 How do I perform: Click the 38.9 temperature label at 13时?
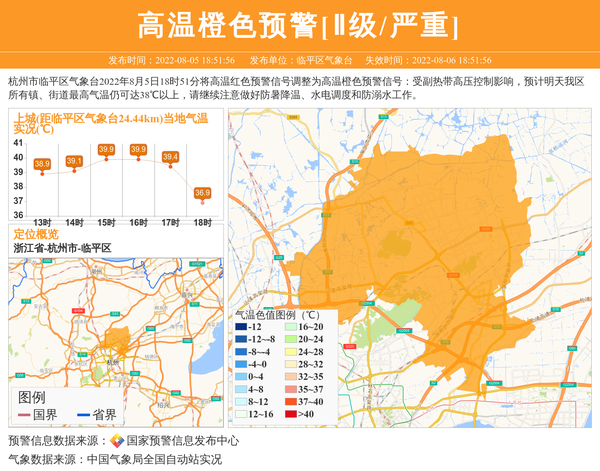tap(42, 163)
